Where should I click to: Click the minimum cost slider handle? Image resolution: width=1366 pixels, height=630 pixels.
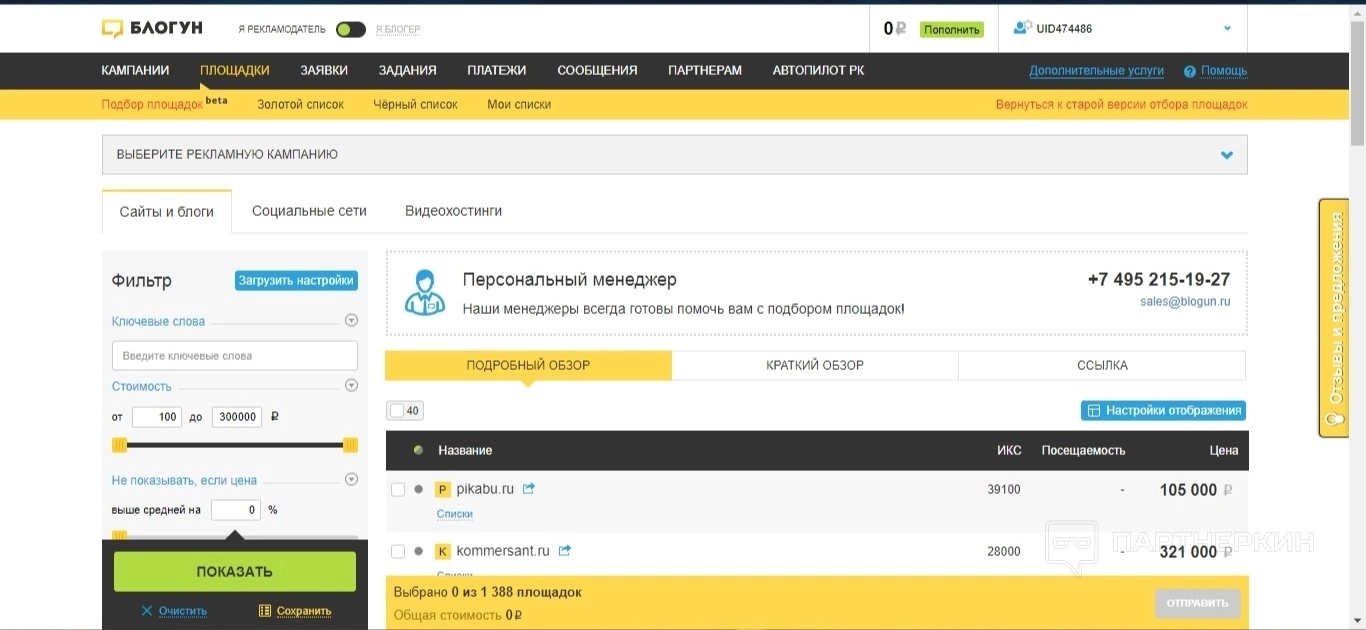click(120, 445)
